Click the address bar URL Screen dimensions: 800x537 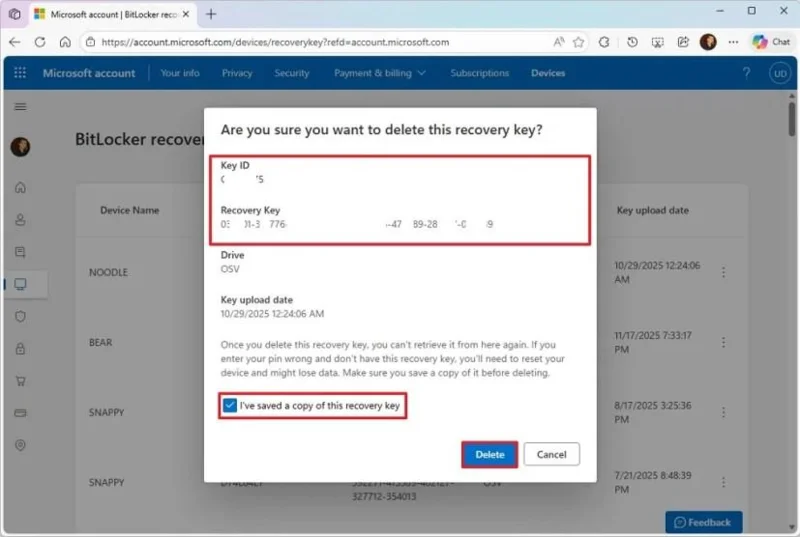[275, 42]
